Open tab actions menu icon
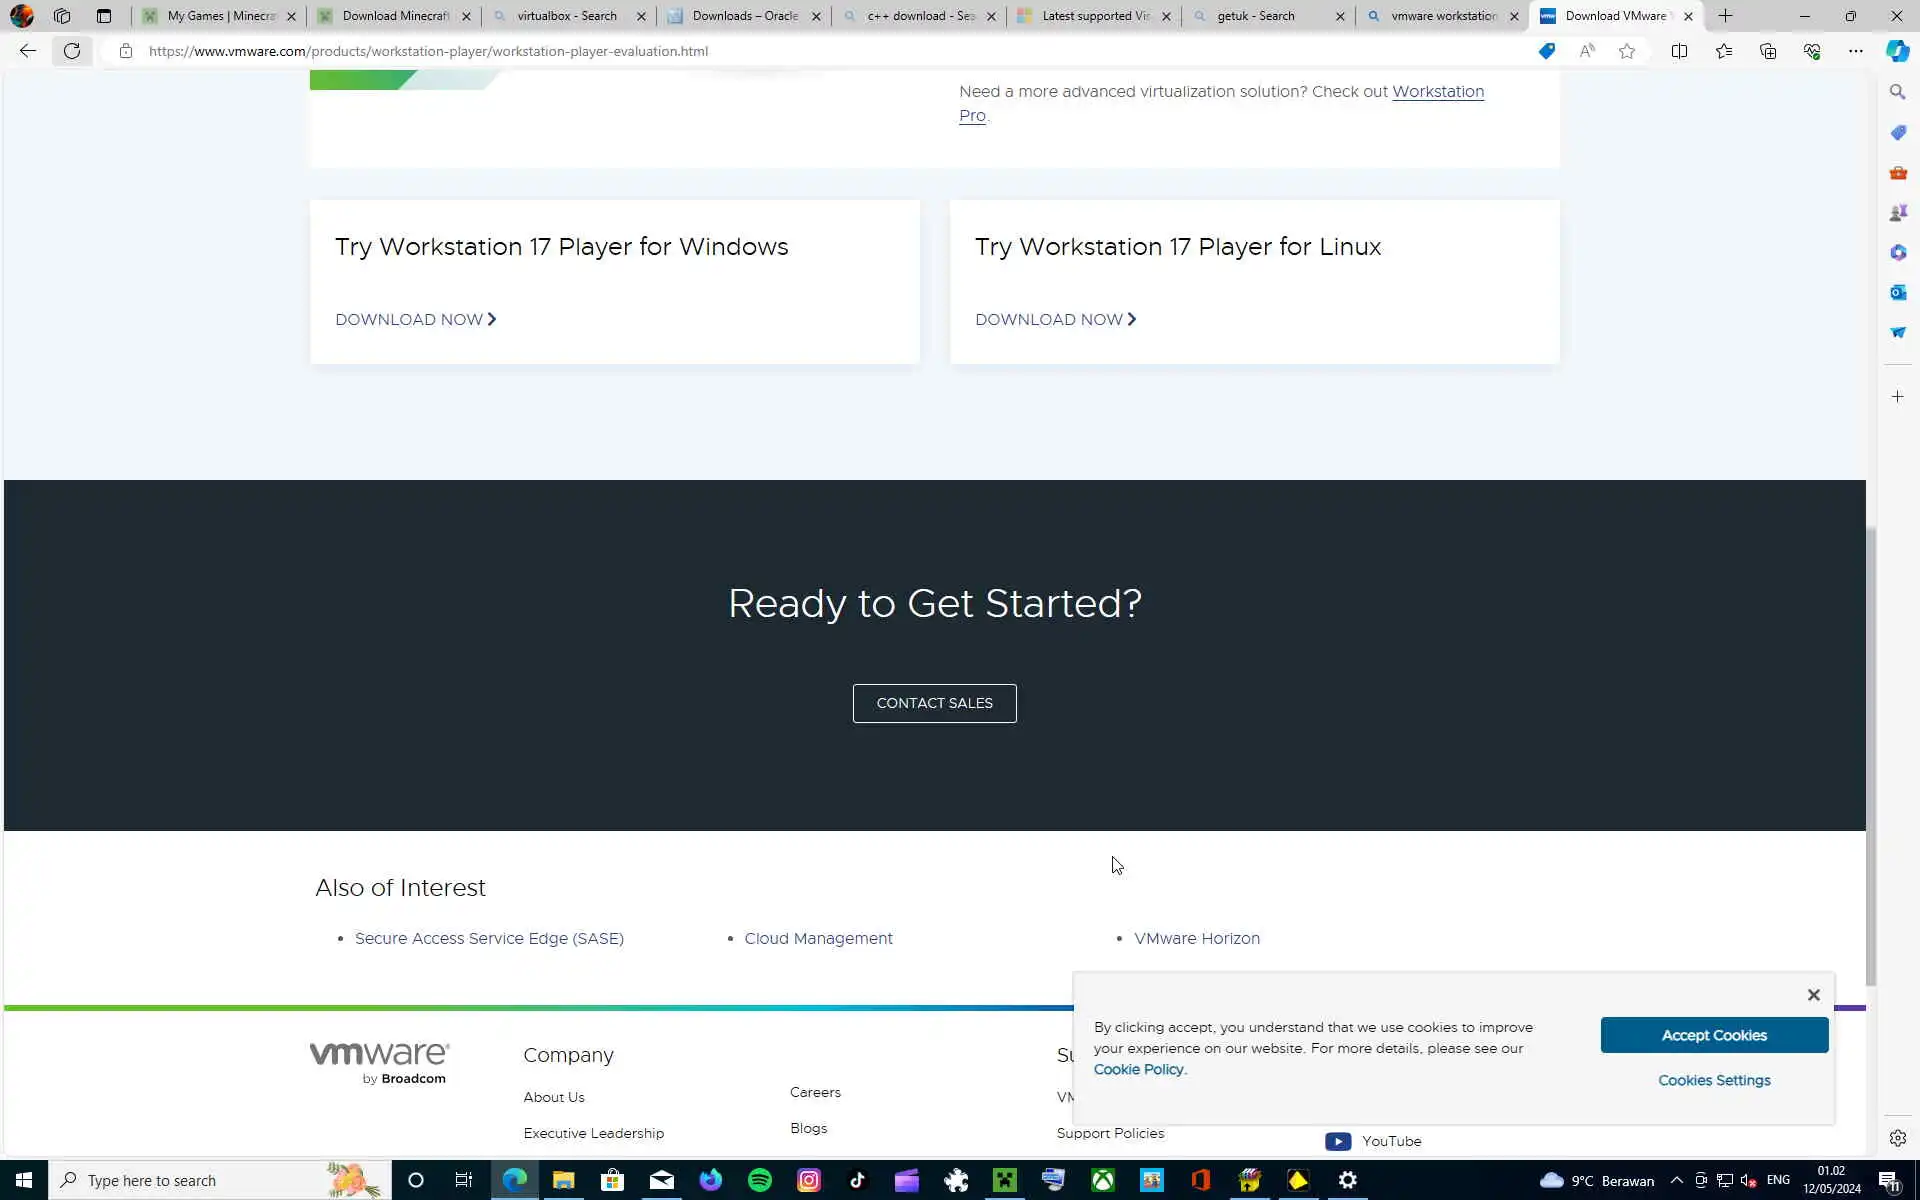Screen dimensions: 1920x1200 tap(104, 16)
